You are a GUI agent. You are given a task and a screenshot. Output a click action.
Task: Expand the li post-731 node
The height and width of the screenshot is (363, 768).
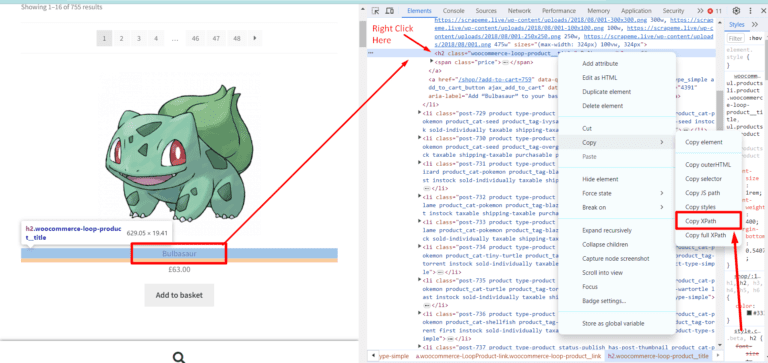pyautogui.click(x=419, y=164)
